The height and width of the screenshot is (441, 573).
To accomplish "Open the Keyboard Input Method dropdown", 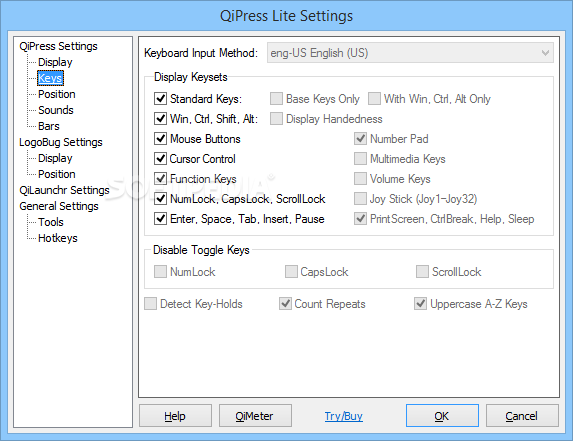I will click(x=410, y=53).
